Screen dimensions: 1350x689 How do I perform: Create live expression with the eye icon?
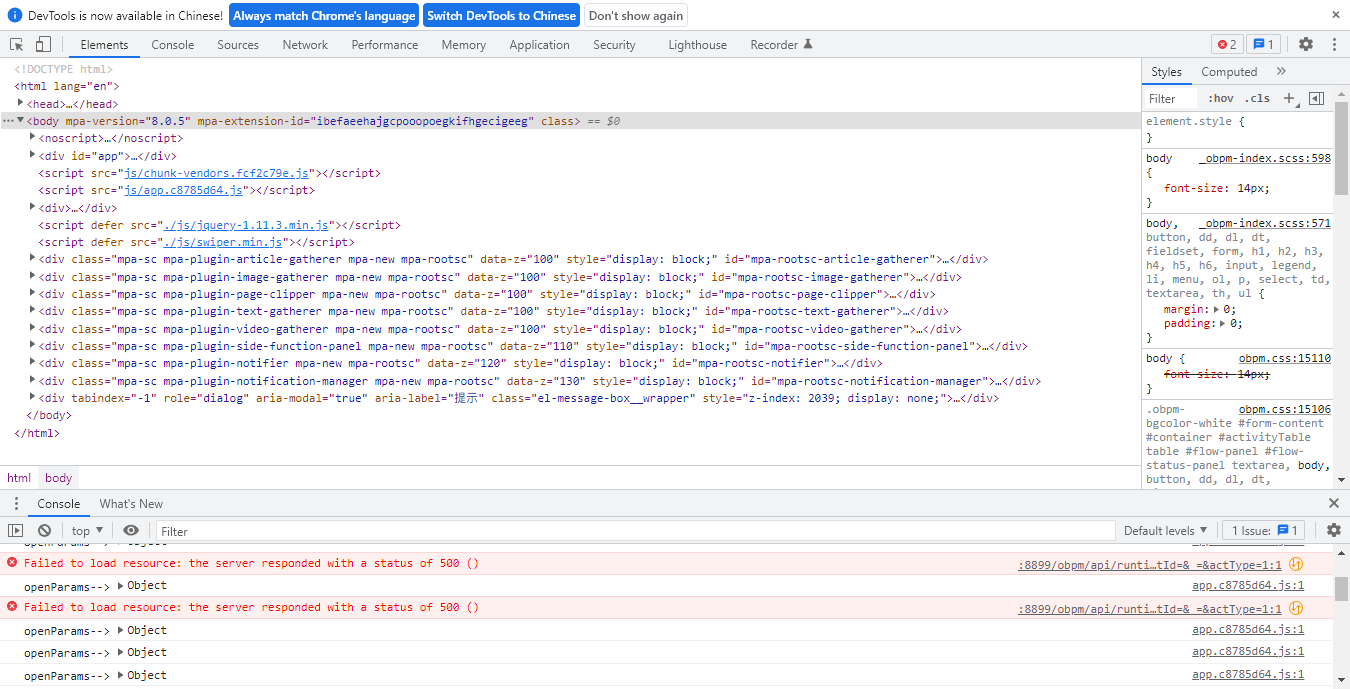131,530
